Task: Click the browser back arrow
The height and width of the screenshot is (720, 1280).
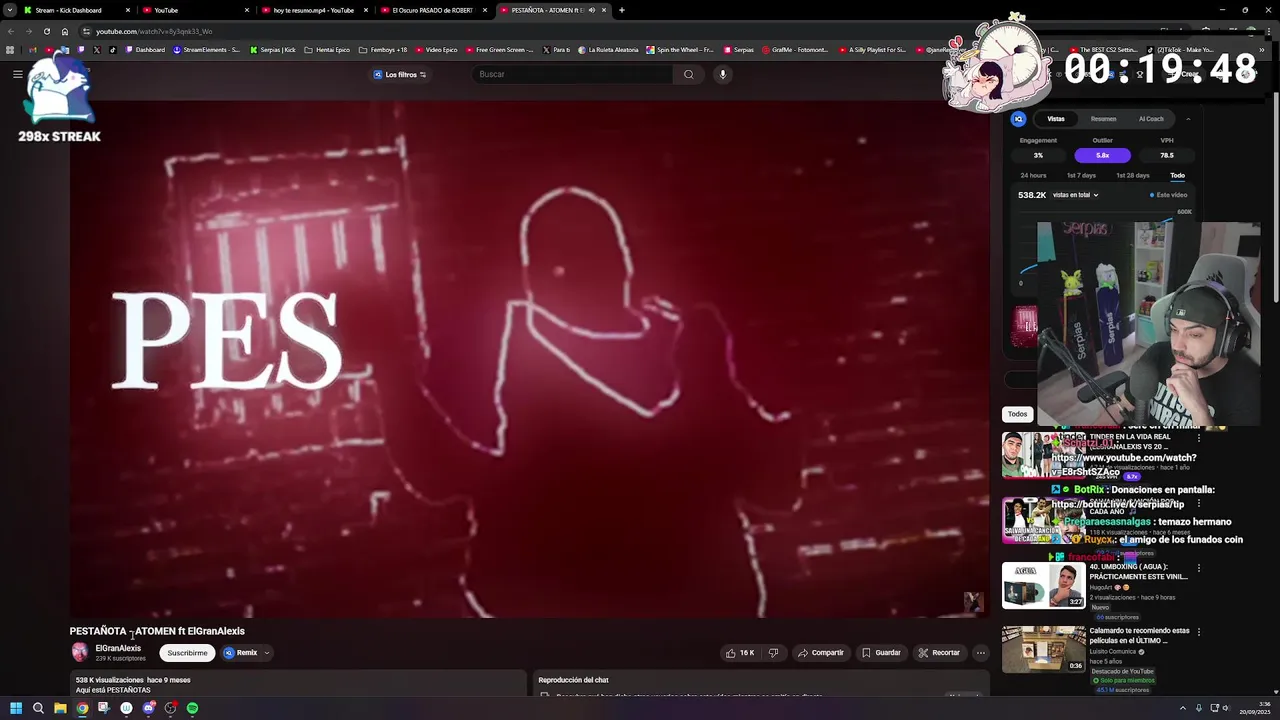Action: point(11,31)
